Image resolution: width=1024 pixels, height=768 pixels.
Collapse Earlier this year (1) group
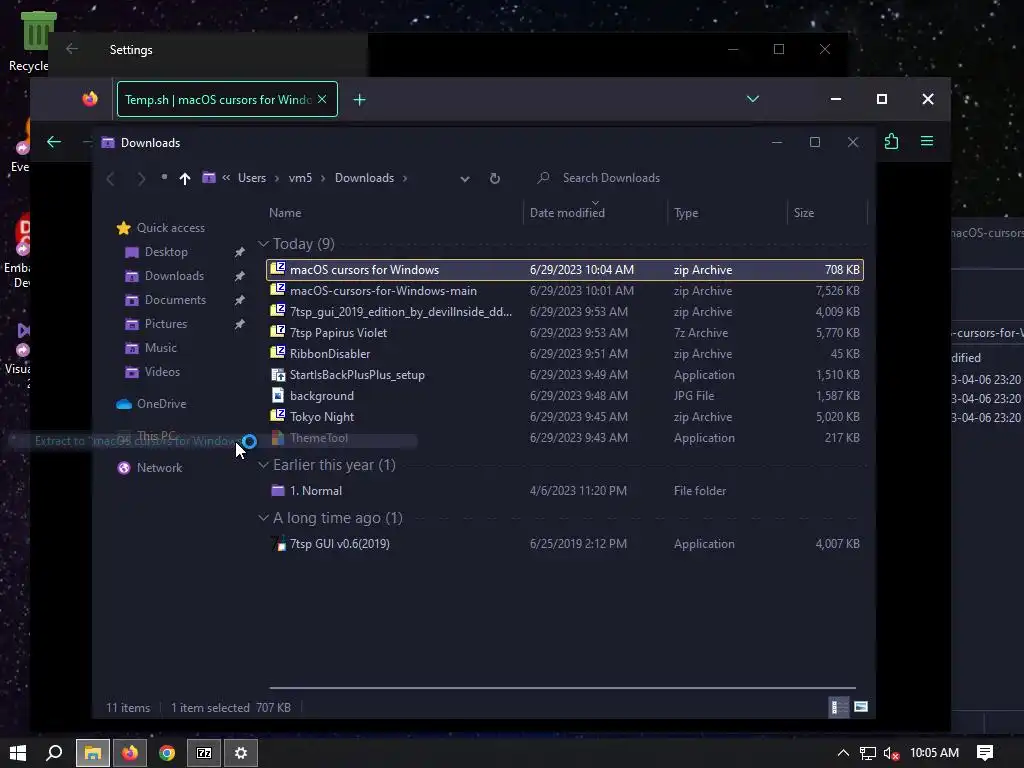[x=263, y=464]
